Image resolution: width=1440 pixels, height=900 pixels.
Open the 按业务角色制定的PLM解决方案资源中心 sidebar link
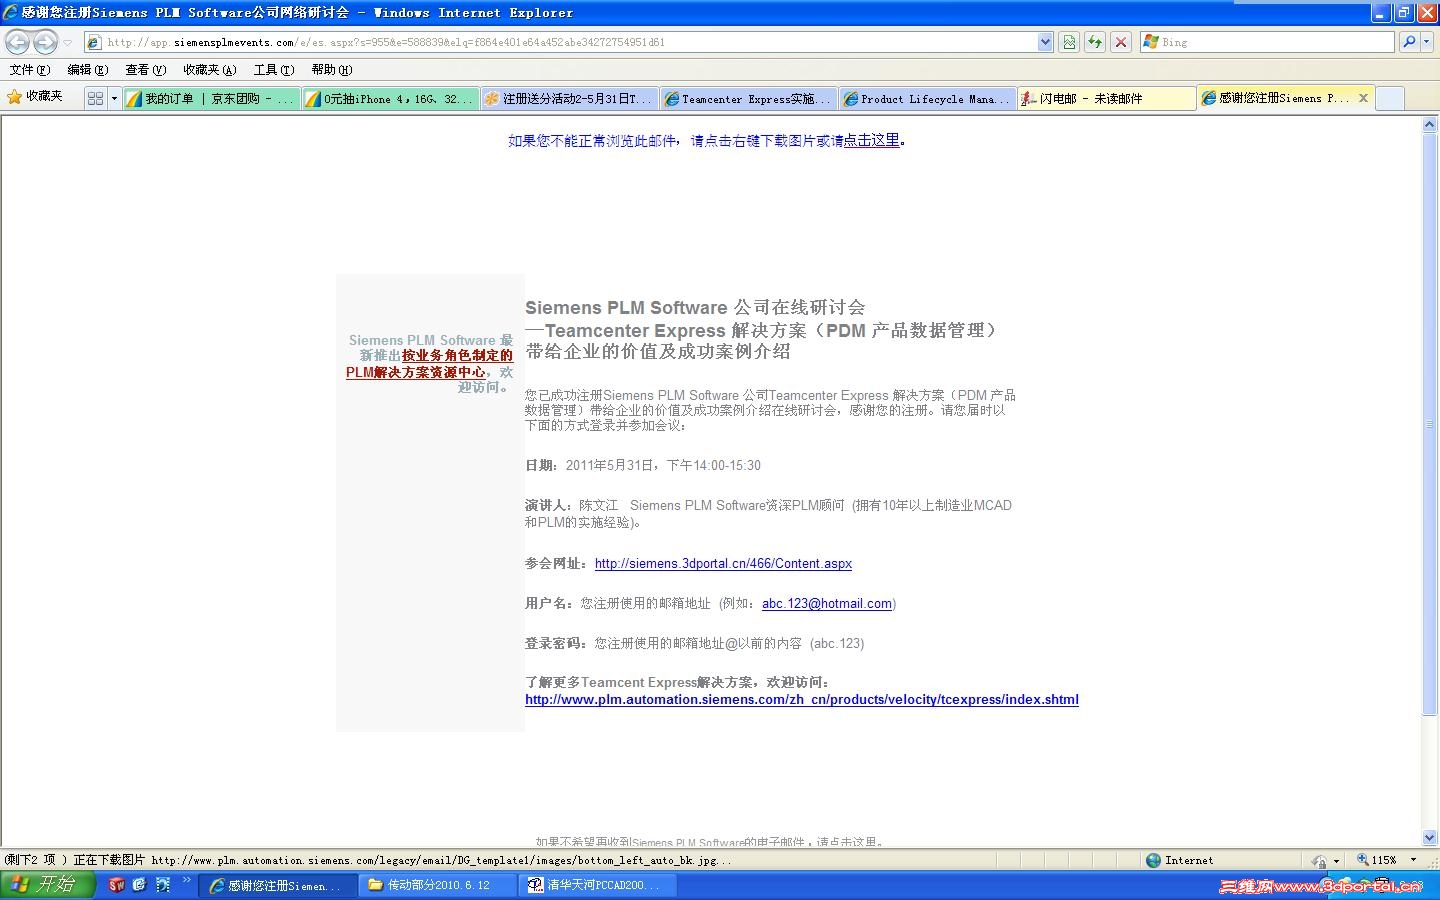click(430, 364)
